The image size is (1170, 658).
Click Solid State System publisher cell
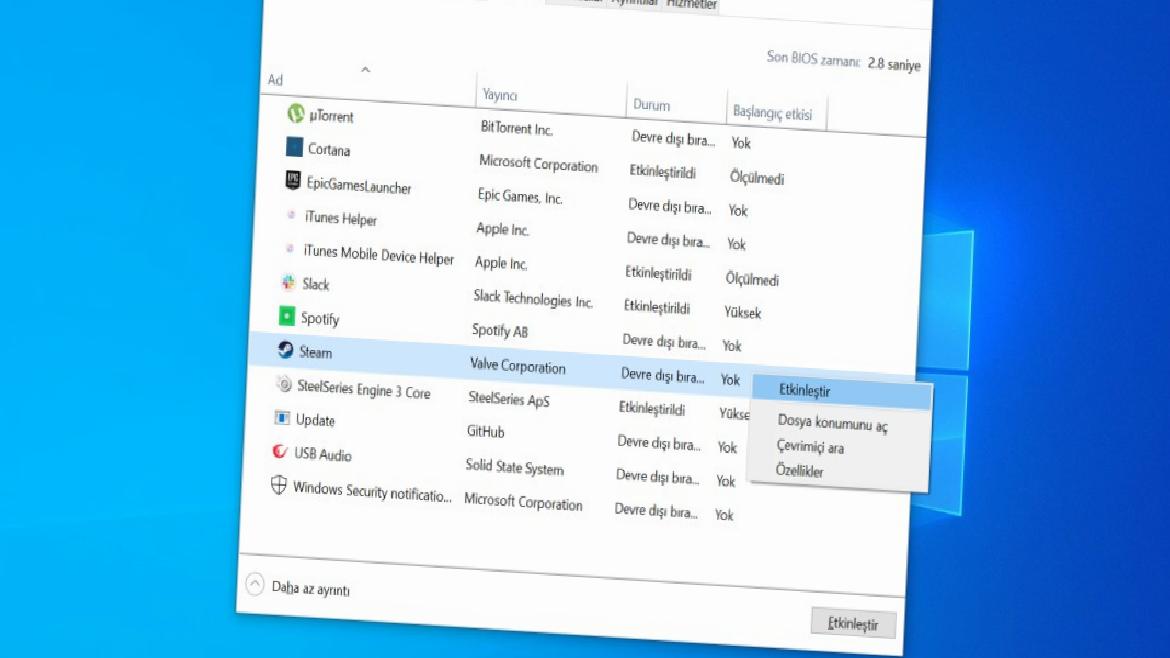(515, 467)
